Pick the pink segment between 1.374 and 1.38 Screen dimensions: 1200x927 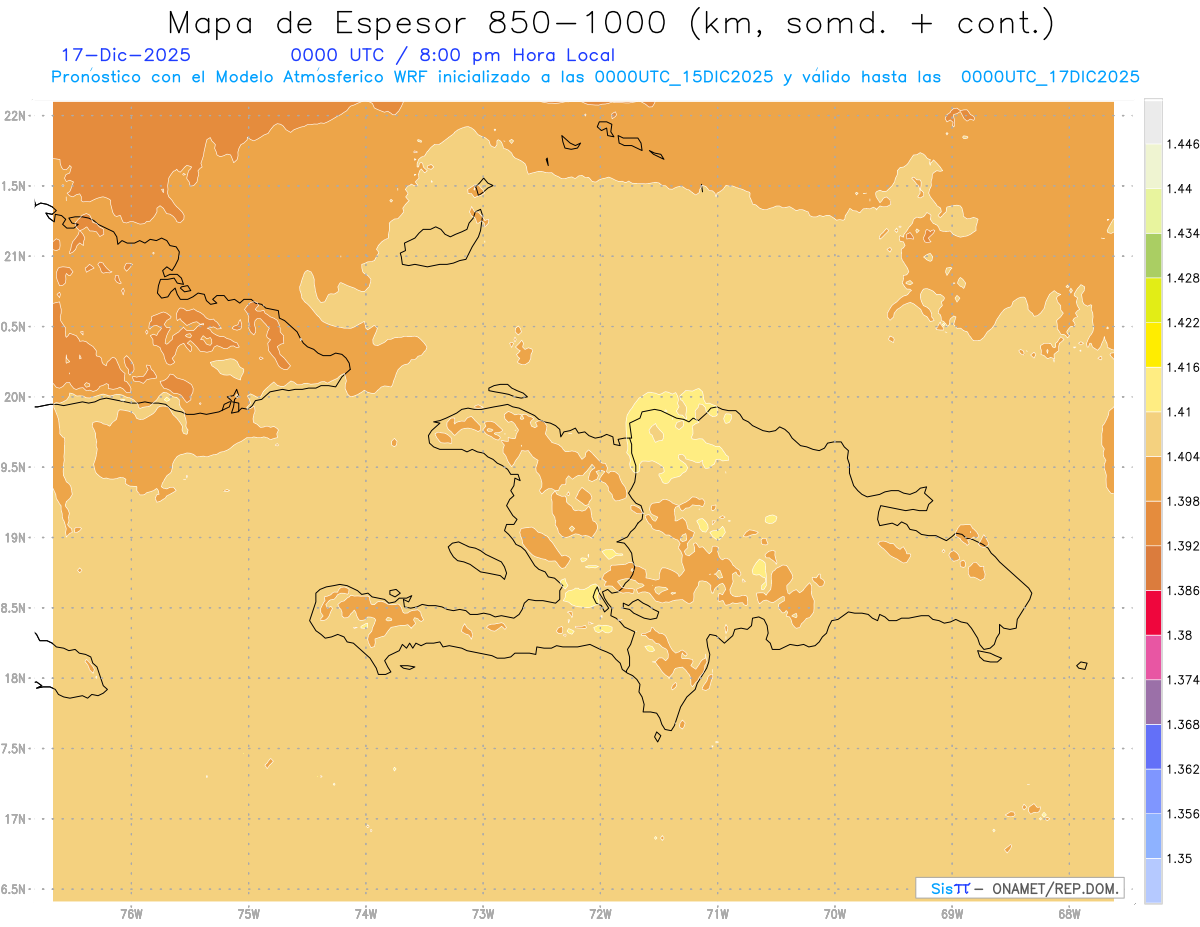(x=1153, y=657)
